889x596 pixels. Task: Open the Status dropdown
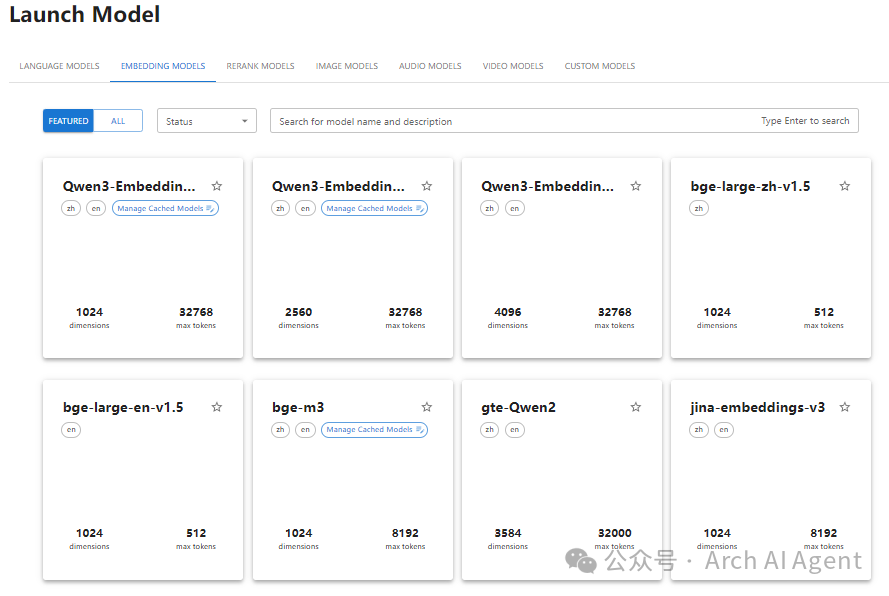coord(207,121)
